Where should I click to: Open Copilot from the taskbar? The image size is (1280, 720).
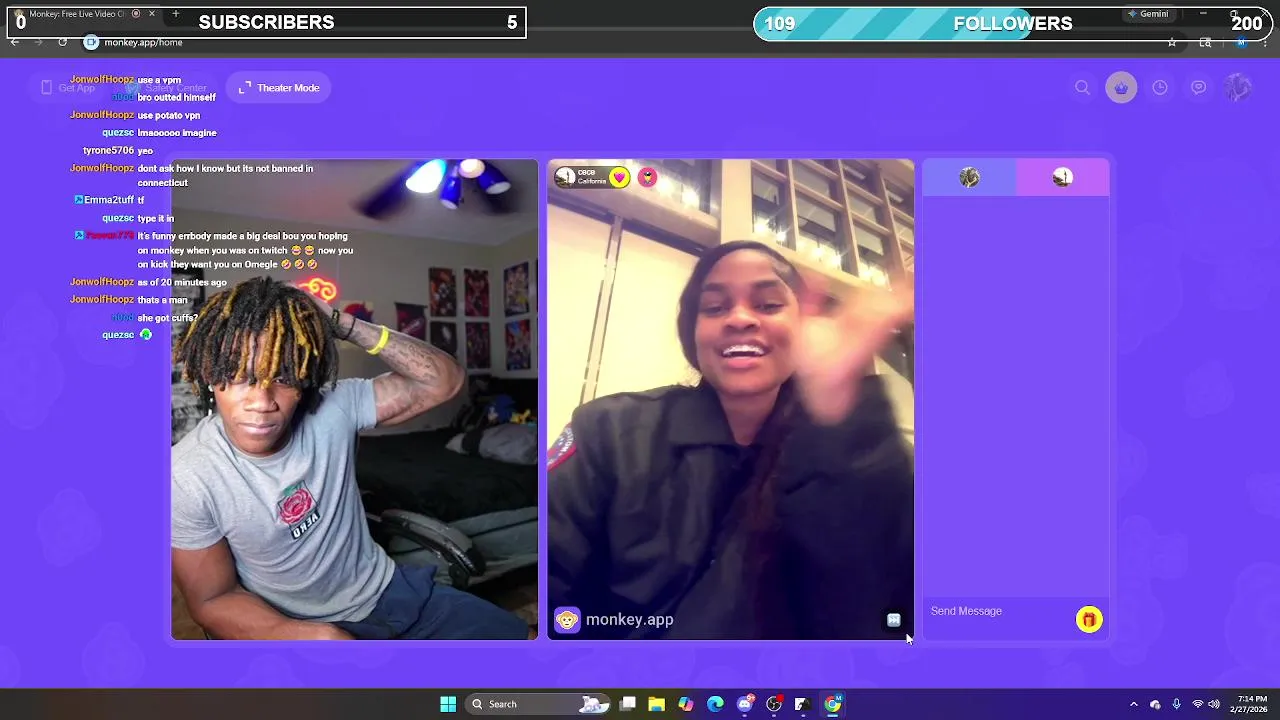coord(686,704)
